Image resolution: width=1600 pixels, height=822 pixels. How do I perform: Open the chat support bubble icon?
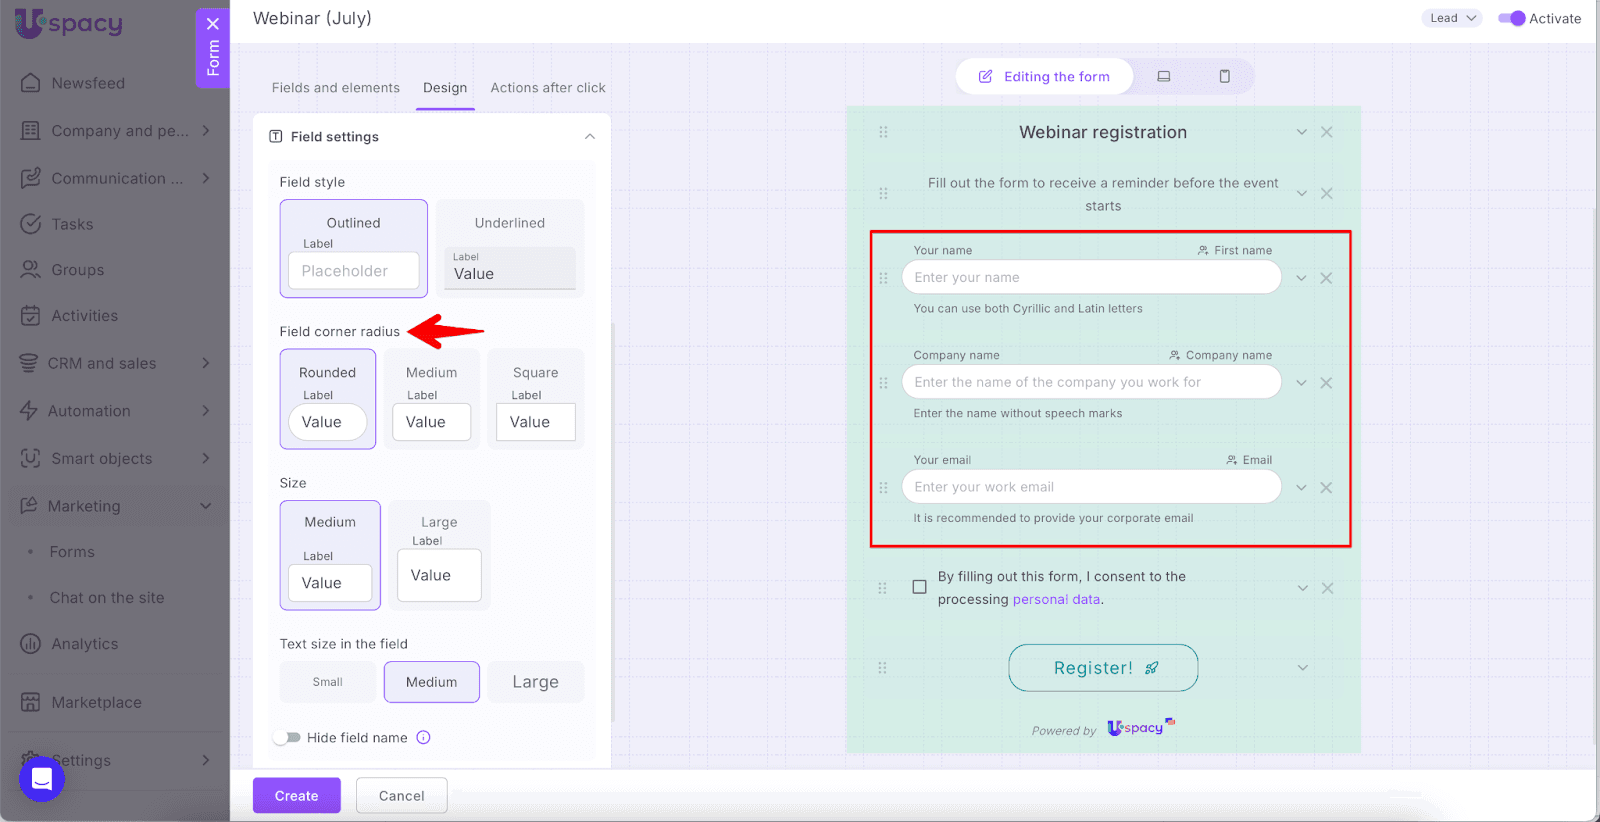[x=42, y=779]
